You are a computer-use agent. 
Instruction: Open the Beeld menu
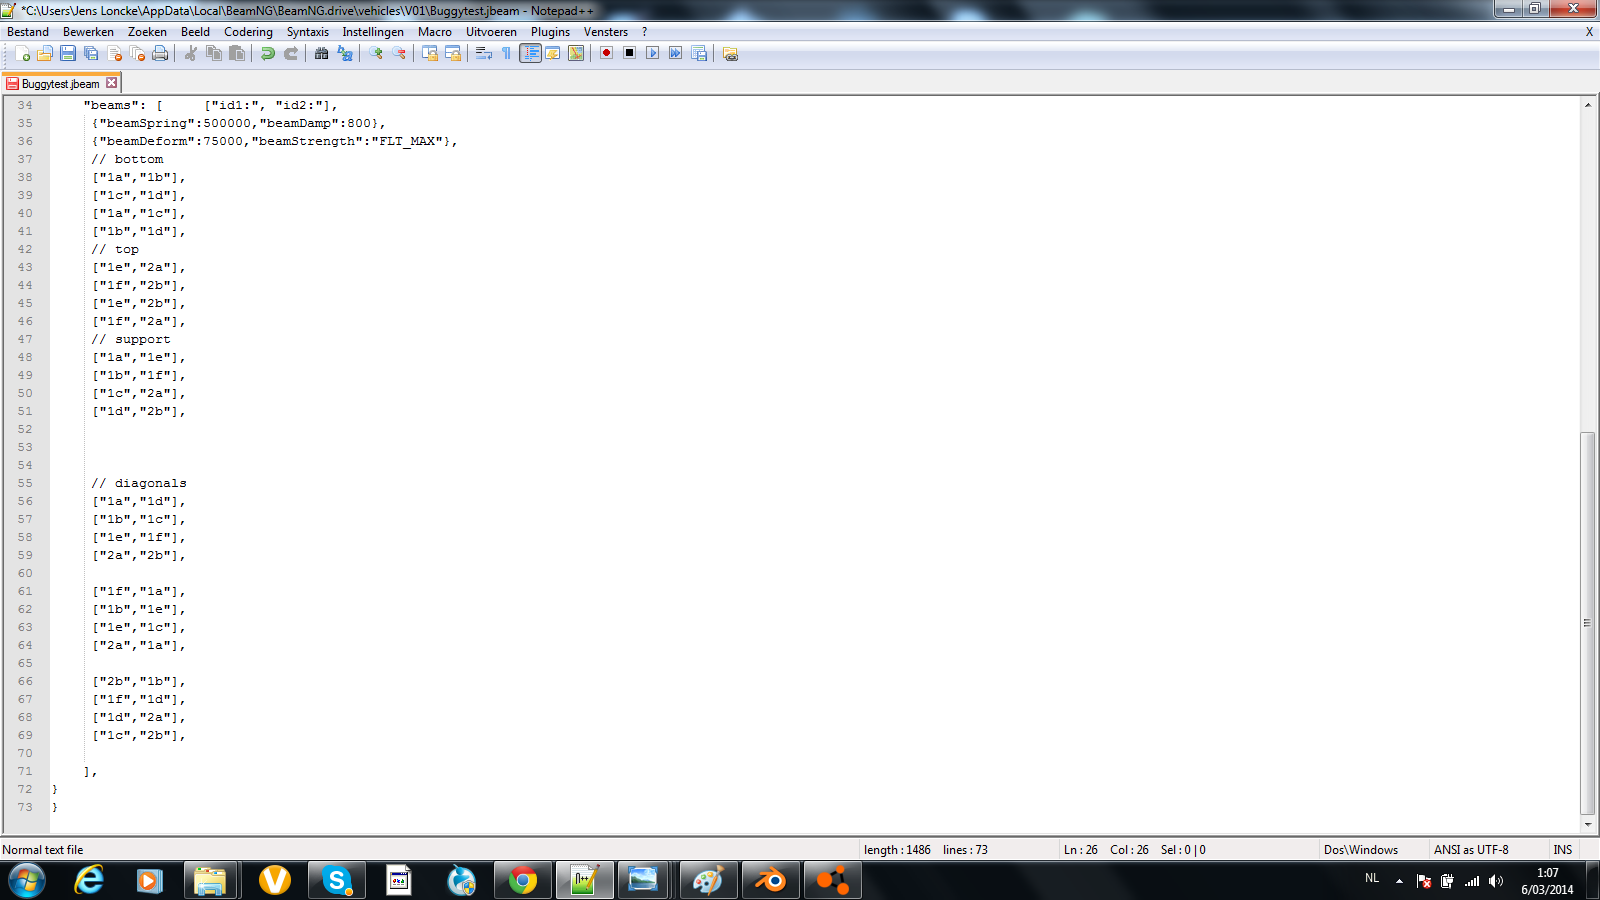pos(195,32)
